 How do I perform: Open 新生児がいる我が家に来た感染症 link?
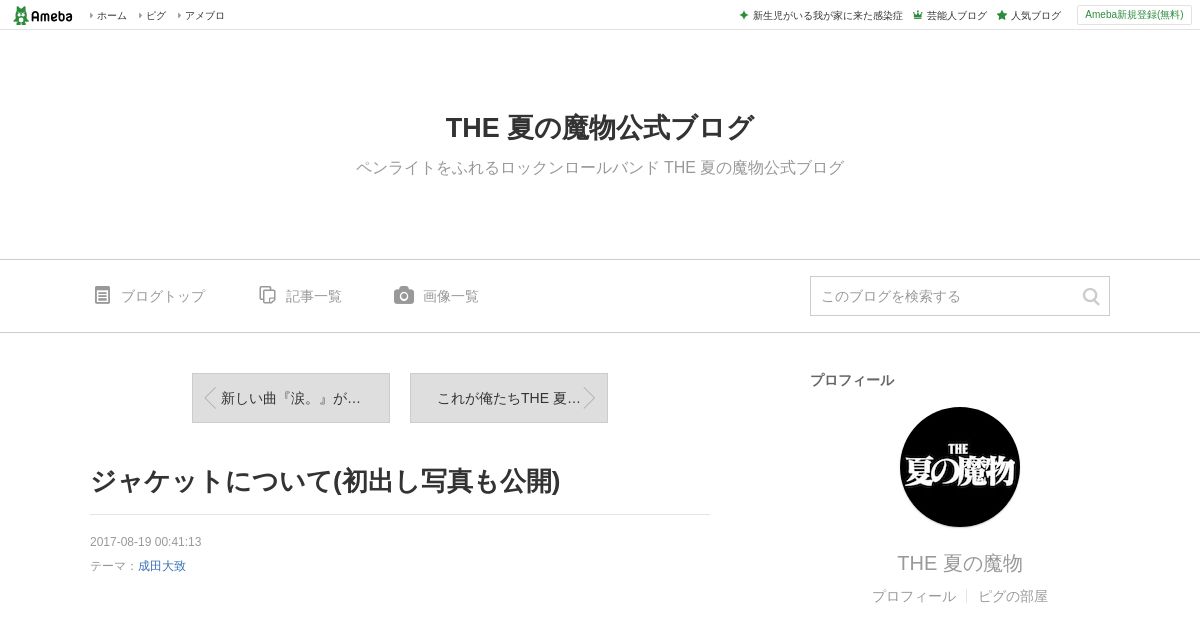(x=827, y=15)
